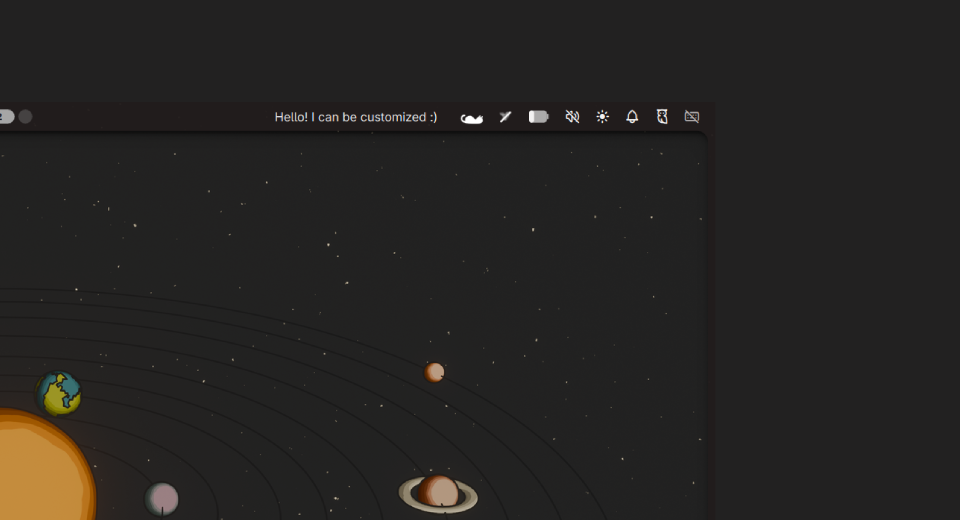This screenshot has width=960, height=520.
Task: Open notifications via the bell icon
Action: [x=632, y=116]
